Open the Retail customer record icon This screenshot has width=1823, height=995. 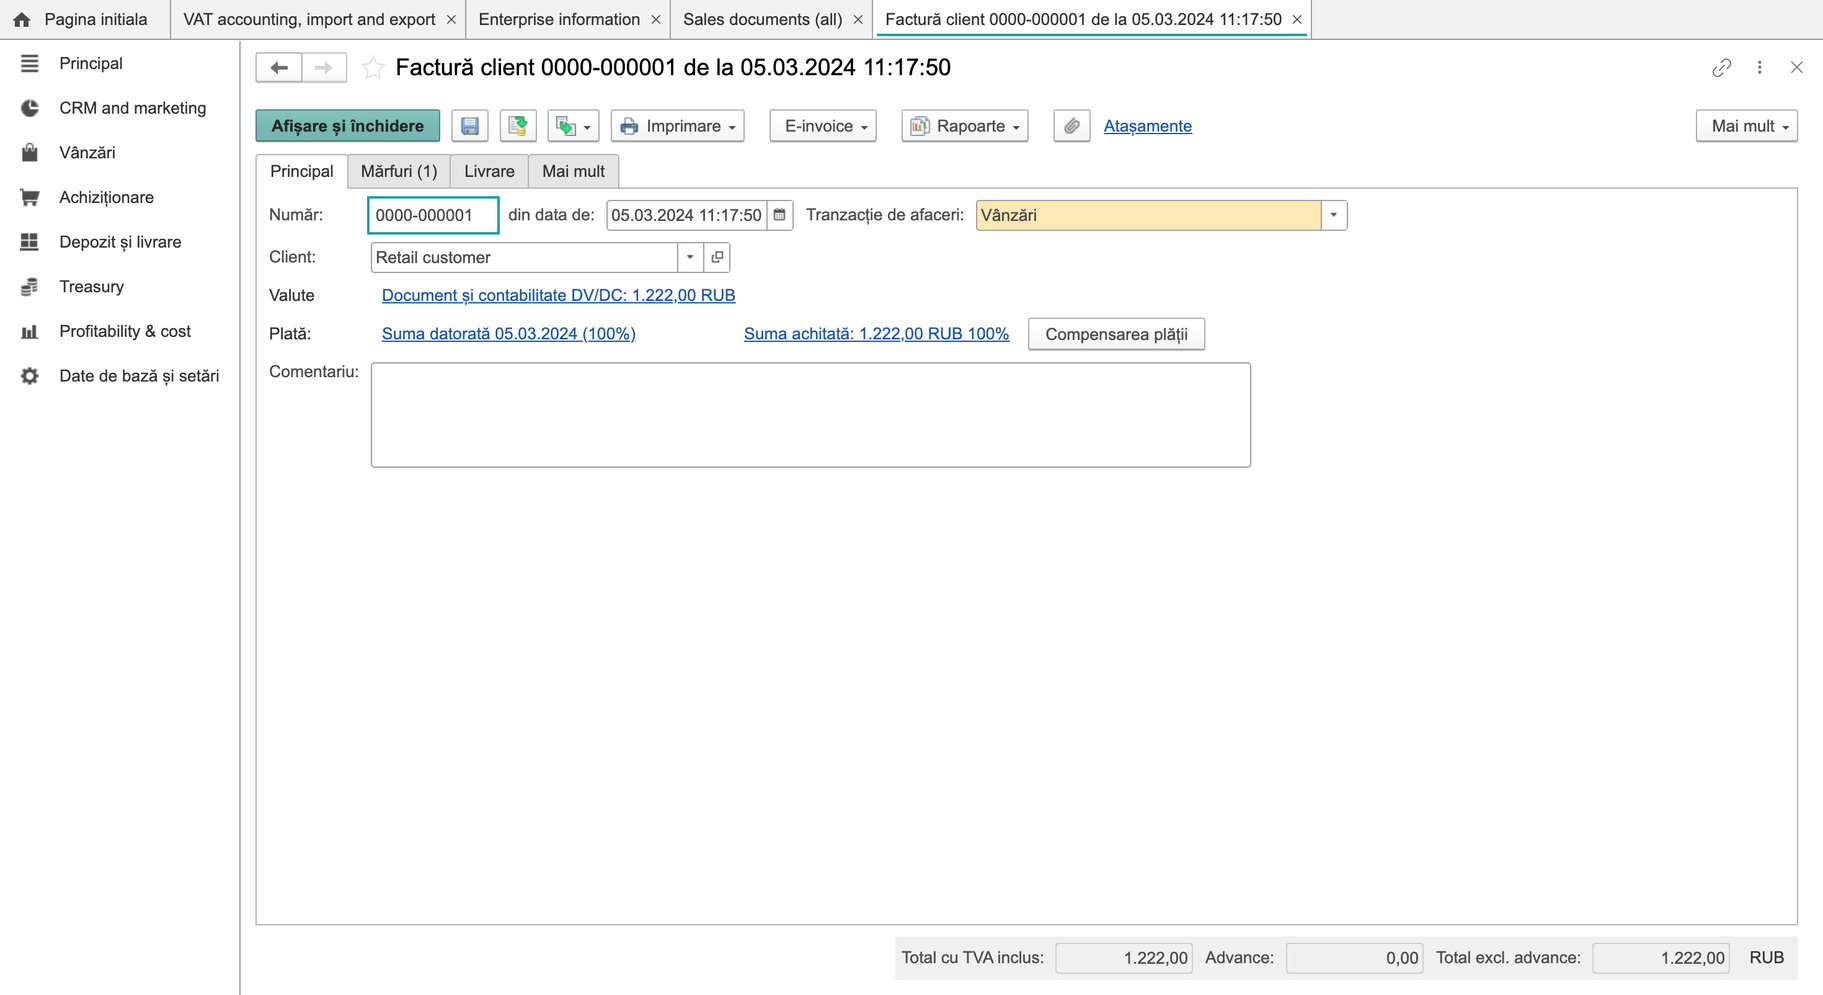(717, 257)
